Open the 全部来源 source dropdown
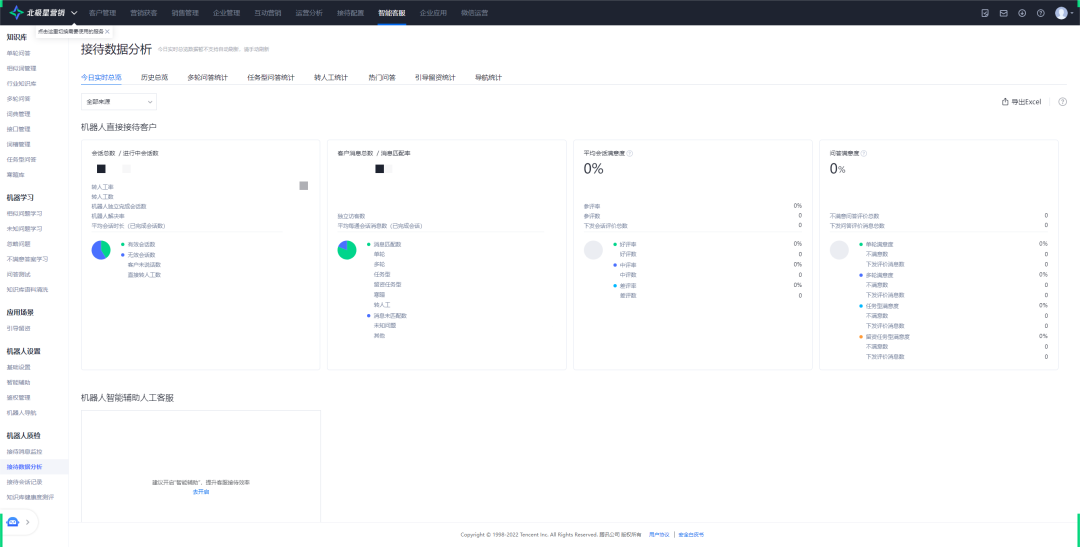Image resolution: width=1080 pixels, height=547 pixels. [118, 102]
